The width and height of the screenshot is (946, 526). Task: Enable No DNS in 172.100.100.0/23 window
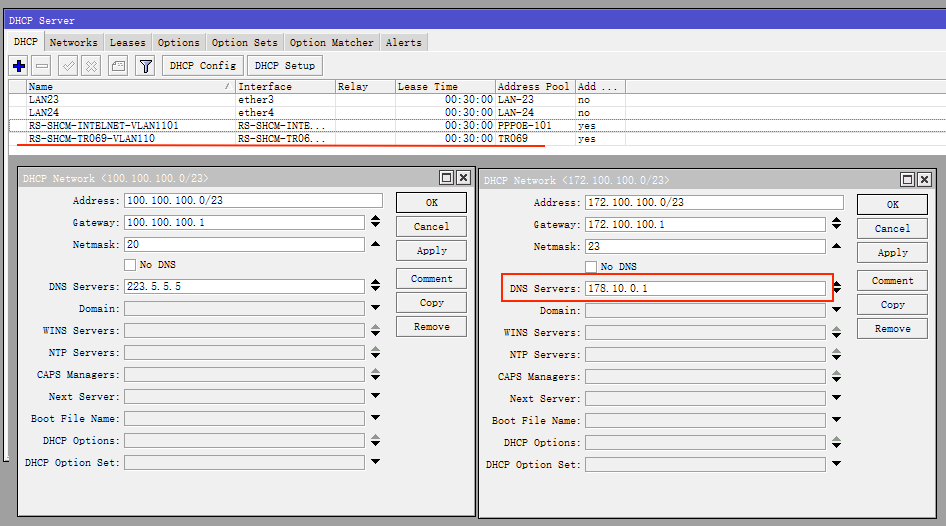[591, 267]
